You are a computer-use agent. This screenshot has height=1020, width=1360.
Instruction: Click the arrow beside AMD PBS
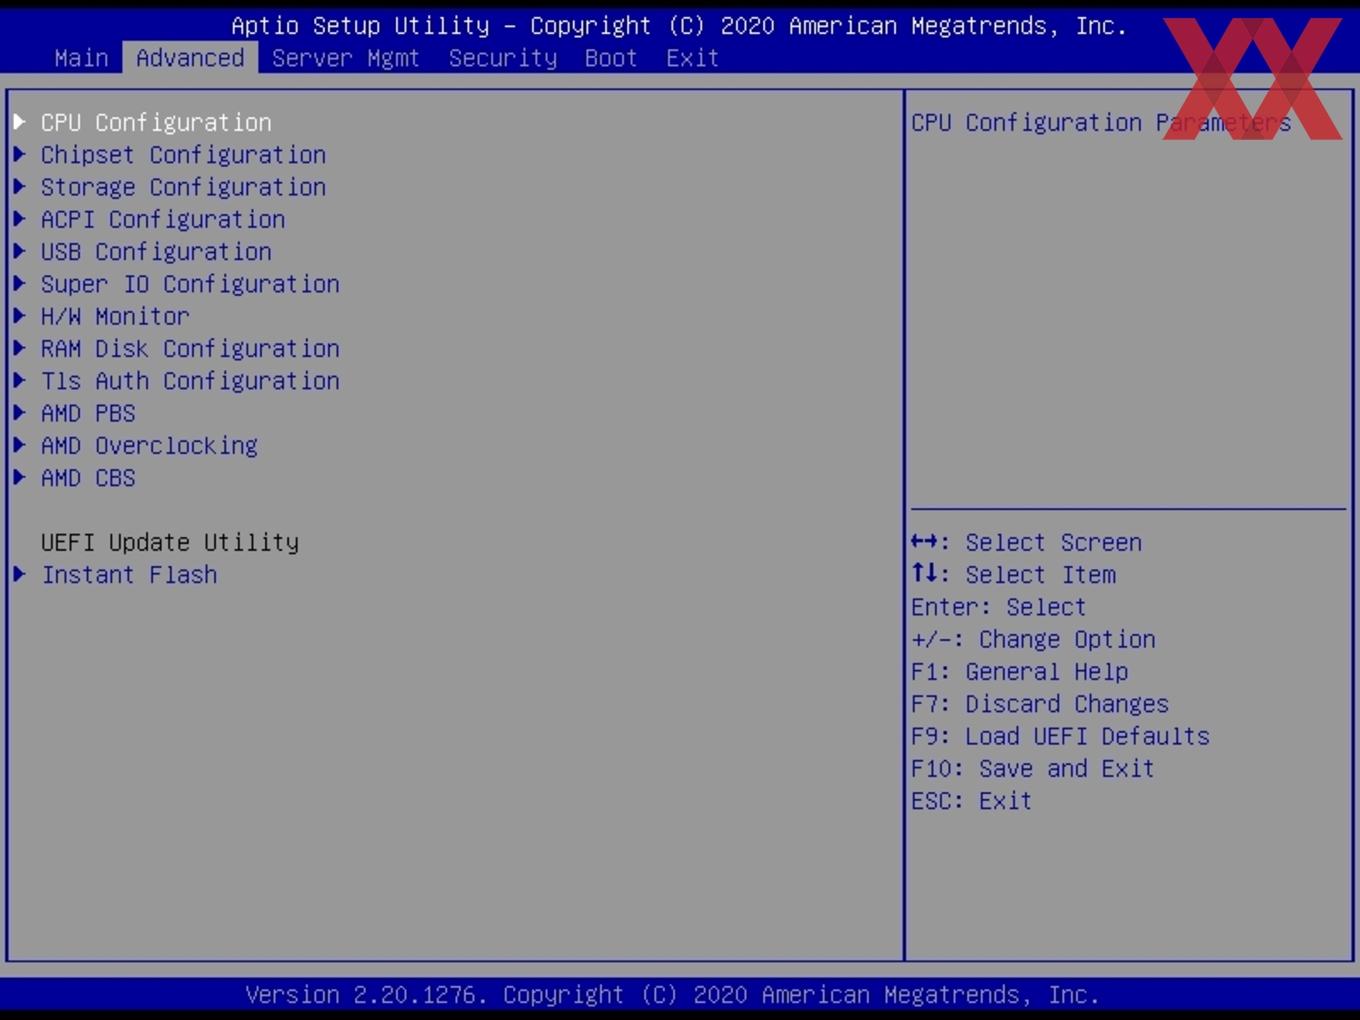coord(19,413)
